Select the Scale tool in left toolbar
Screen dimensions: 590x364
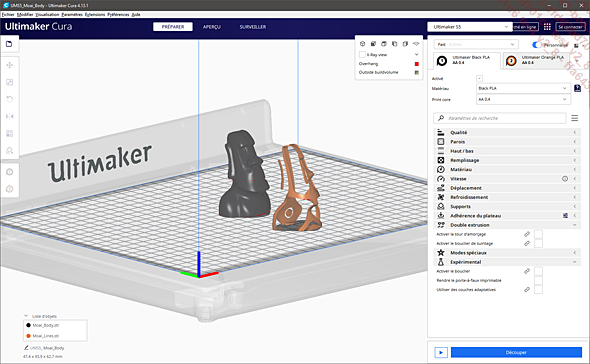(x=9, y=82)
